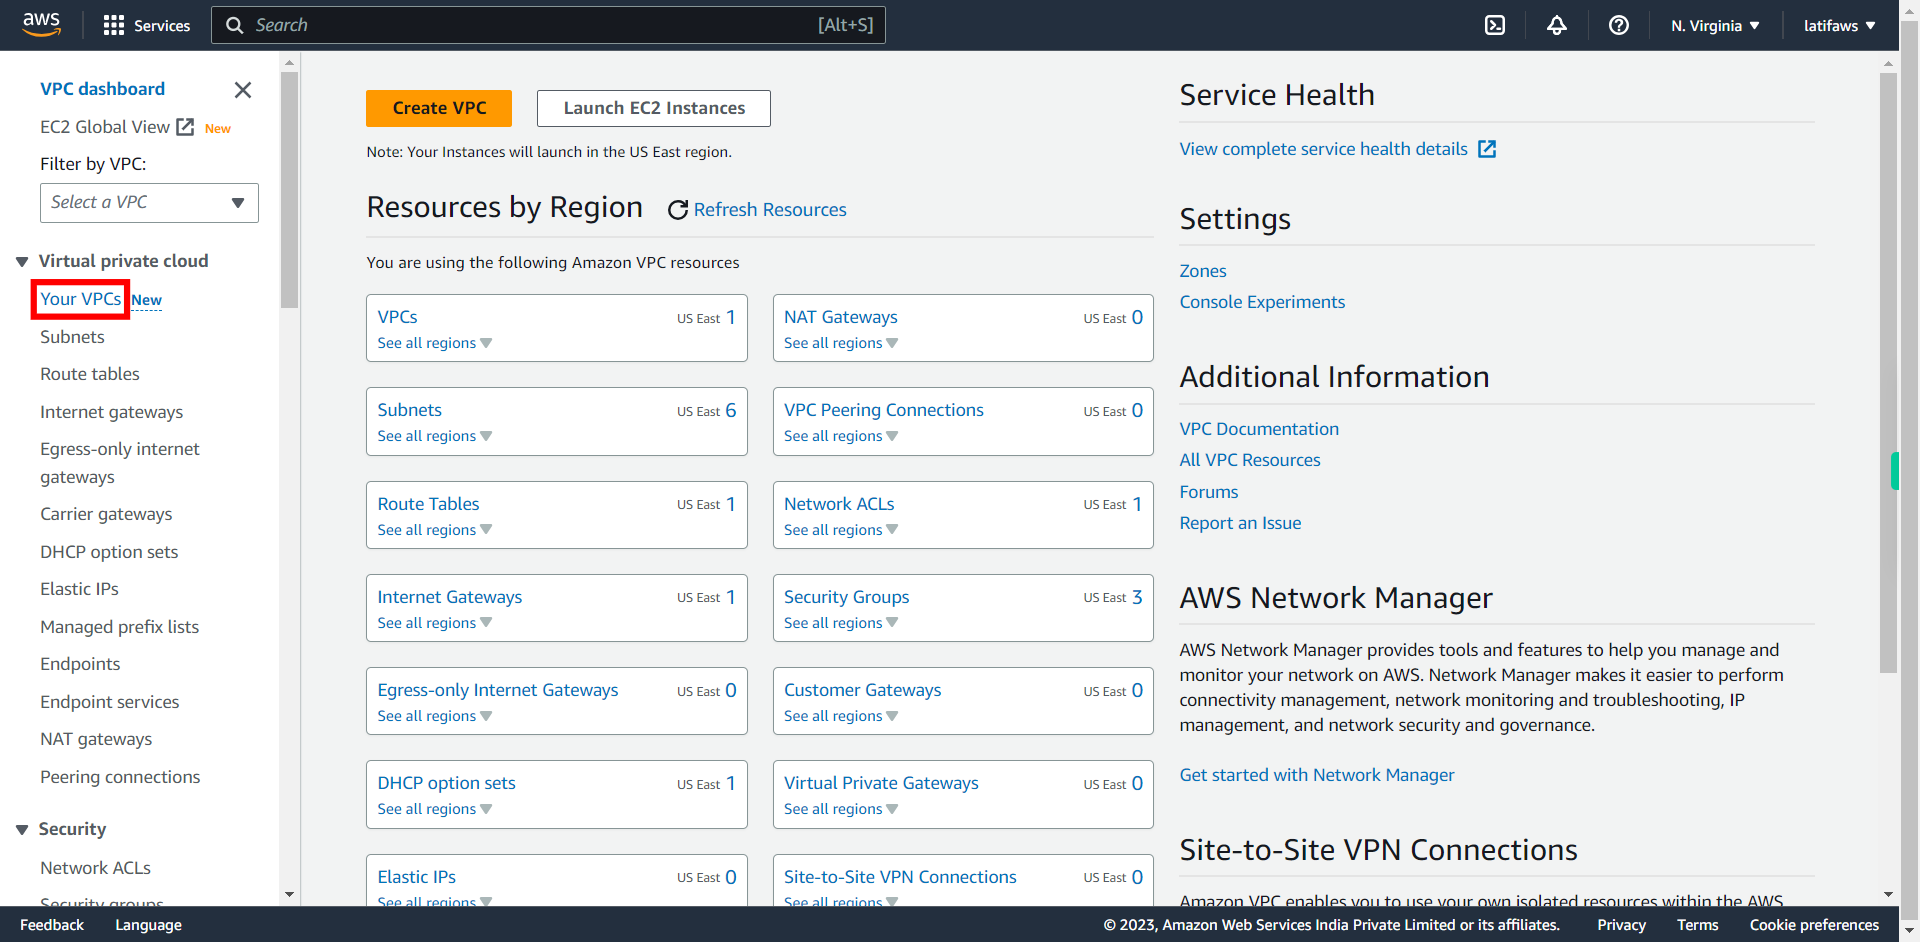1920x942 pixels.
Task: Open Your VPCs in sidebar
Action: coord(80,299)
